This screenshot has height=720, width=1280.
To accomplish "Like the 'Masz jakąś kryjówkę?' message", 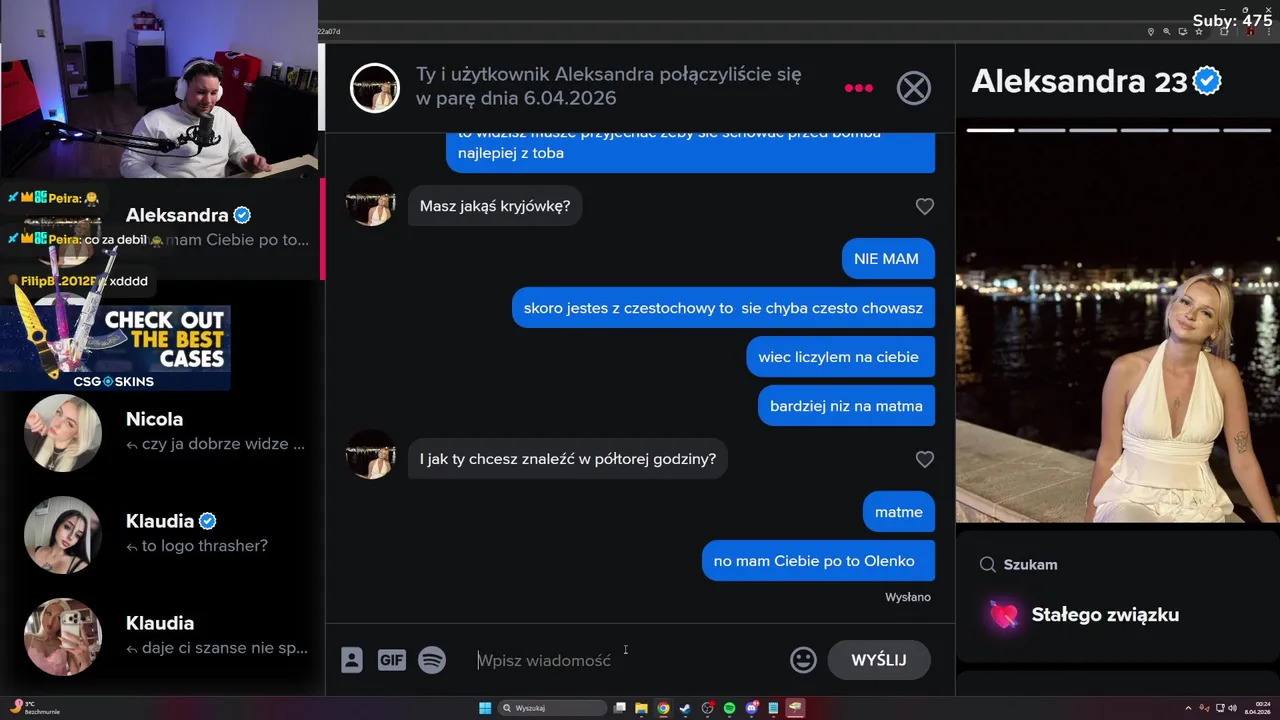I will point(925,206).
